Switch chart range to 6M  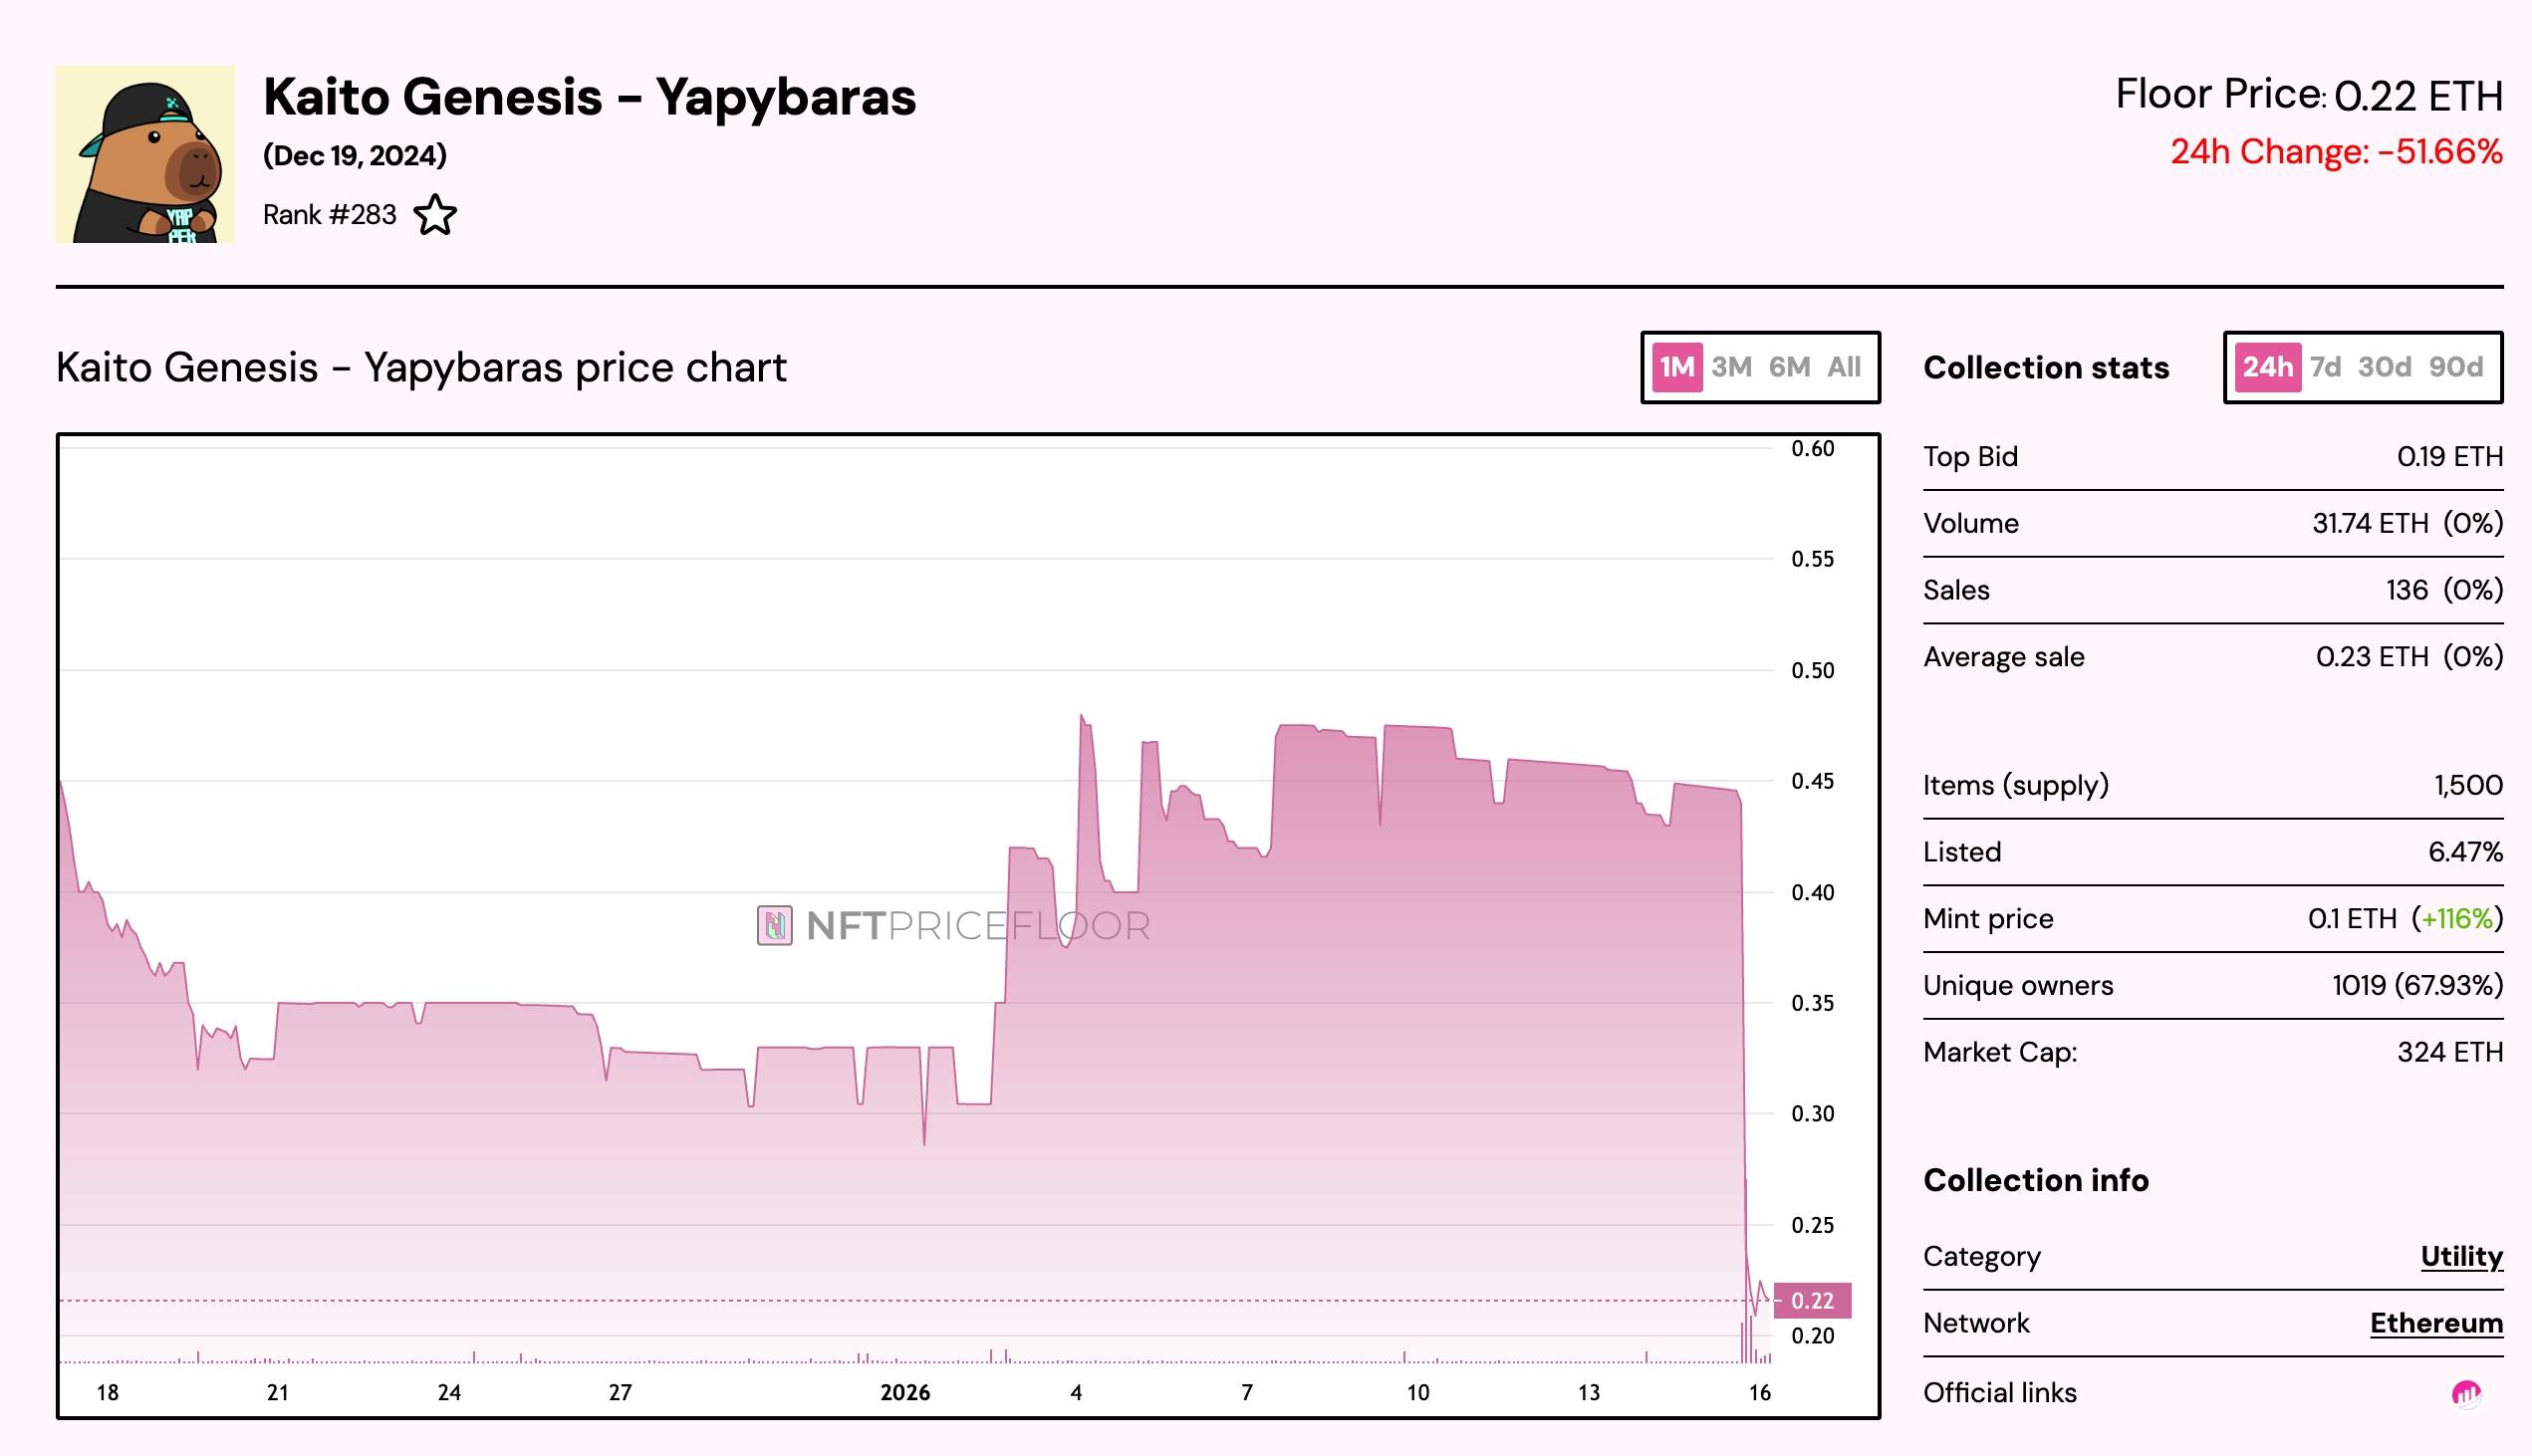click(x=1789, y=367)
